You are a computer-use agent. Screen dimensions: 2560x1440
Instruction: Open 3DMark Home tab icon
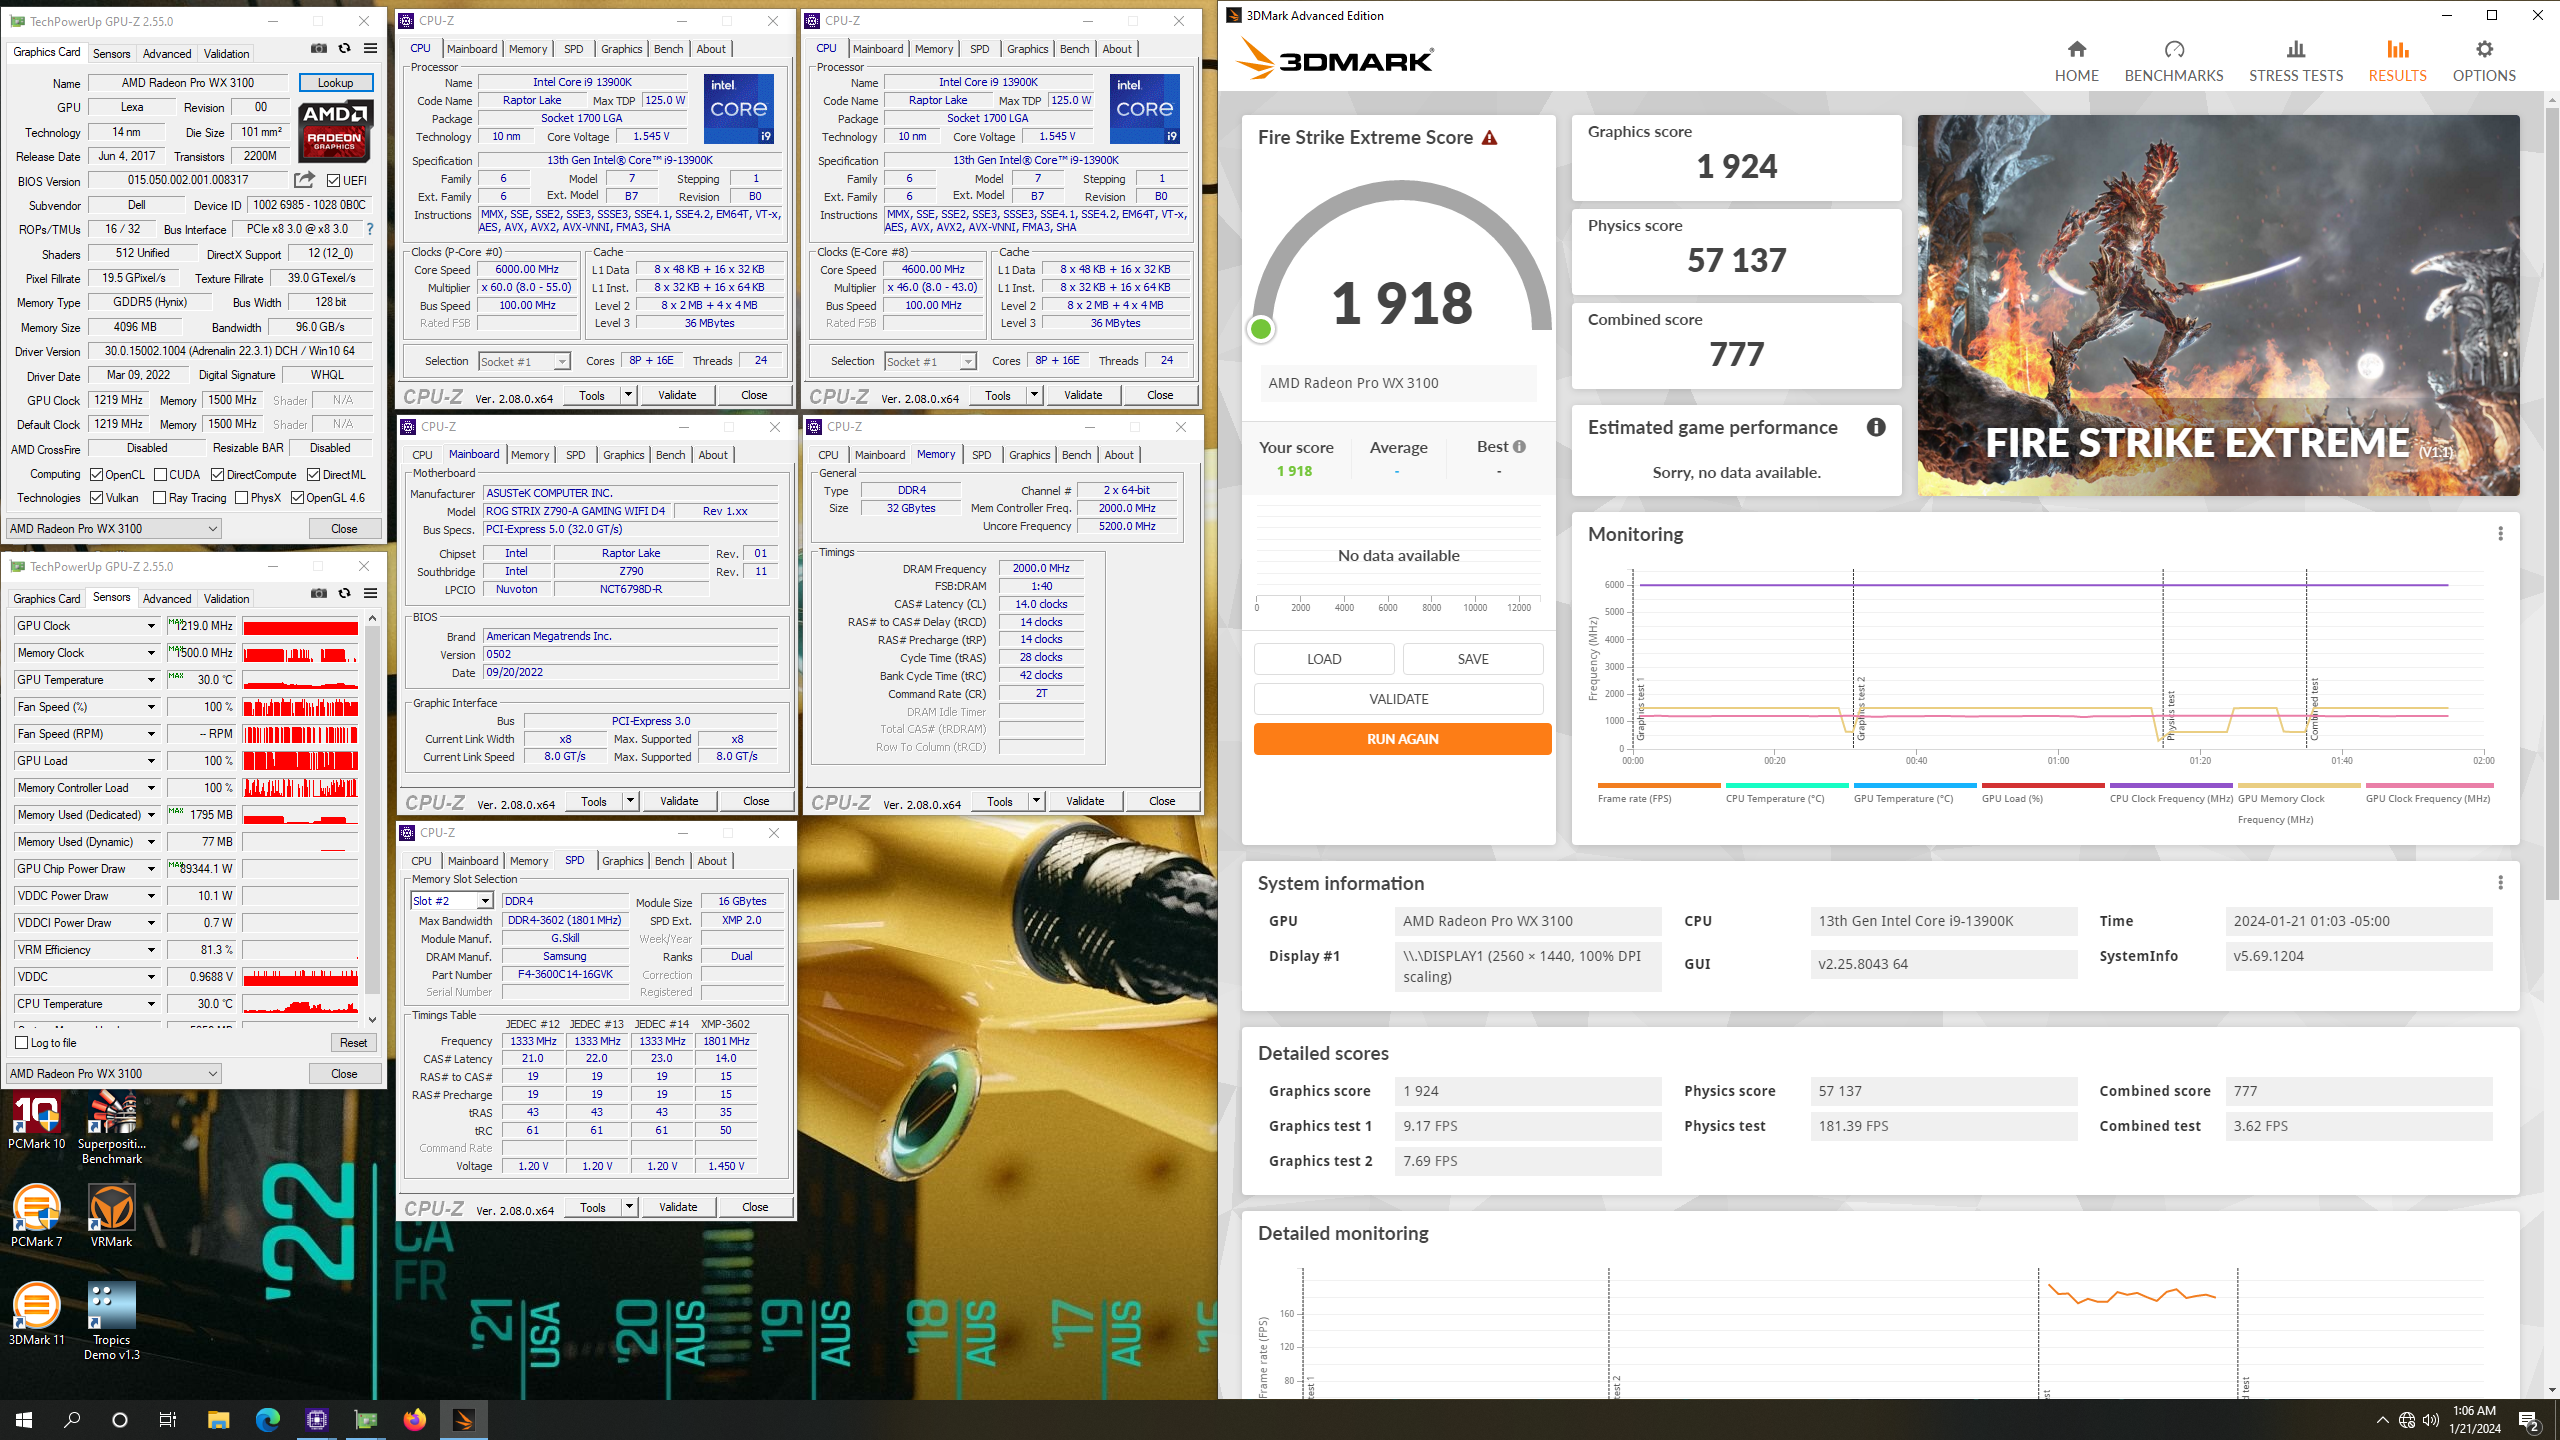[2076, 49]
